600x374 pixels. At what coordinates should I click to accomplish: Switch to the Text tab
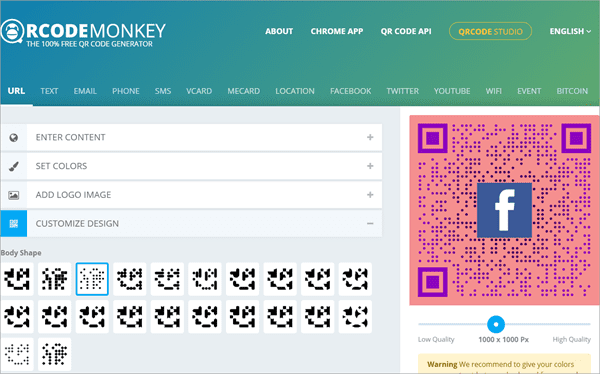coord(49,91)
